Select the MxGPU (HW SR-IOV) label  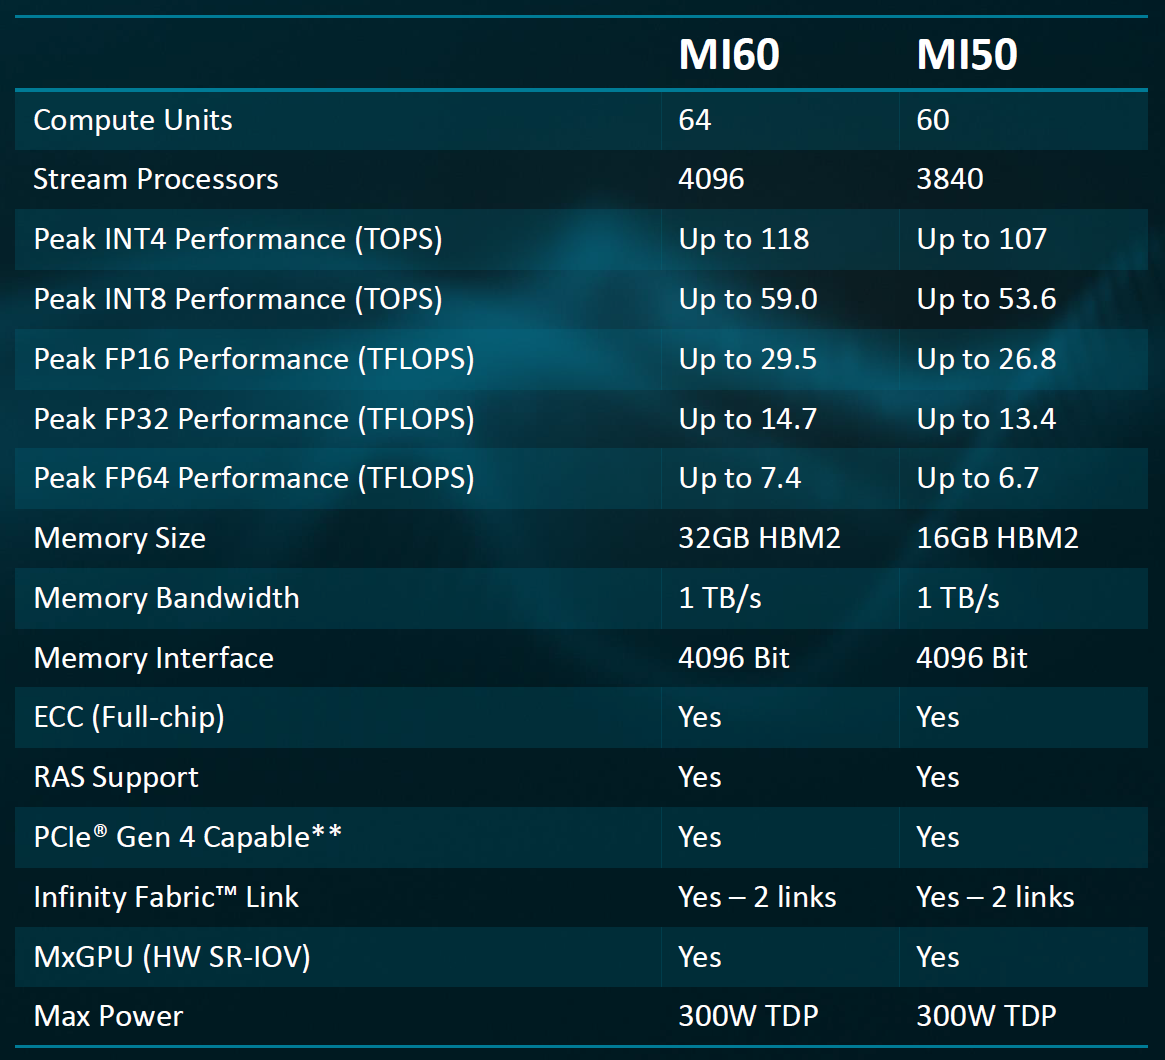coord(172,957)
